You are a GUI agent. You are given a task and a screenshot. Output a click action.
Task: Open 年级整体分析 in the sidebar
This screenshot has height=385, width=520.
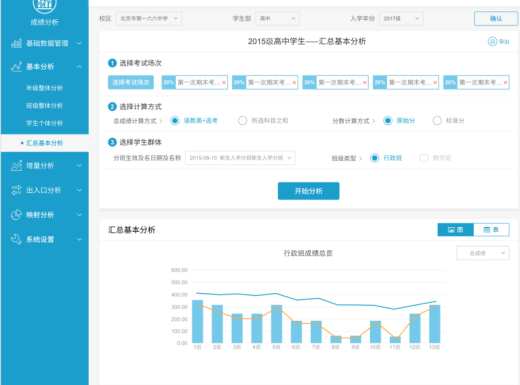(x=44, y=88)
